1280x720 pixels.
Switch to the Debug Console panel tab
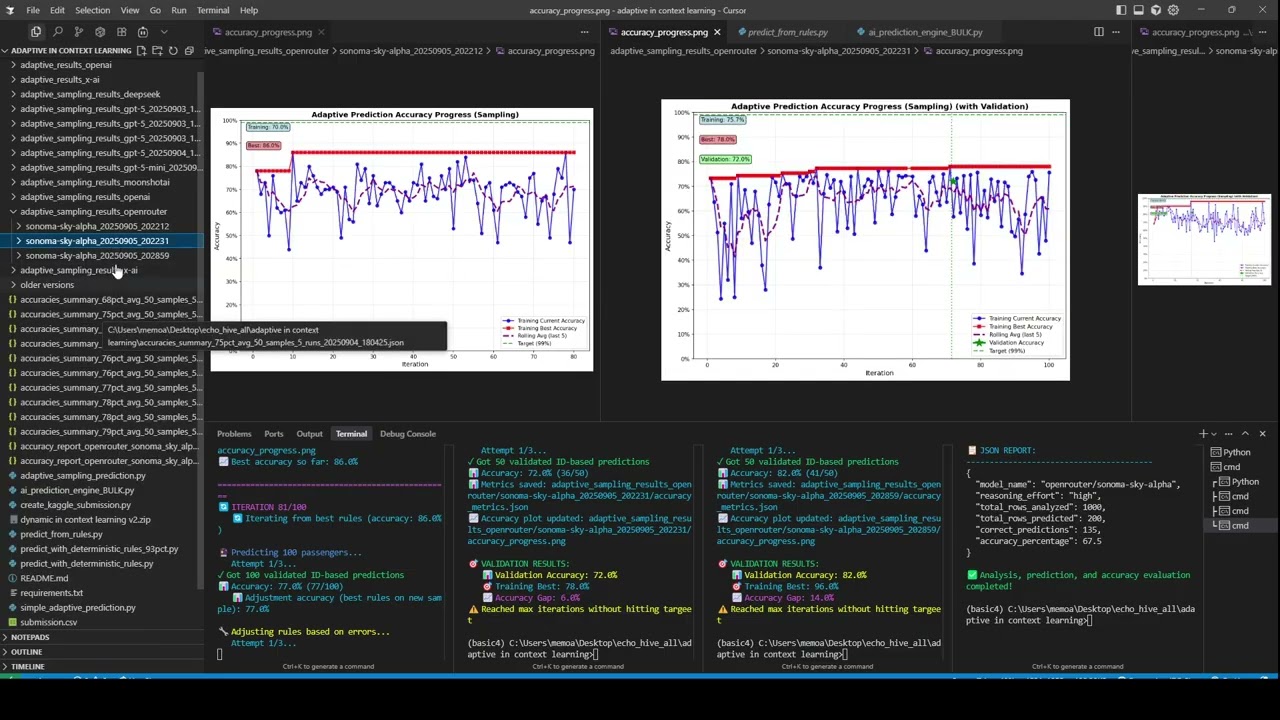click(x=407, y=434)
